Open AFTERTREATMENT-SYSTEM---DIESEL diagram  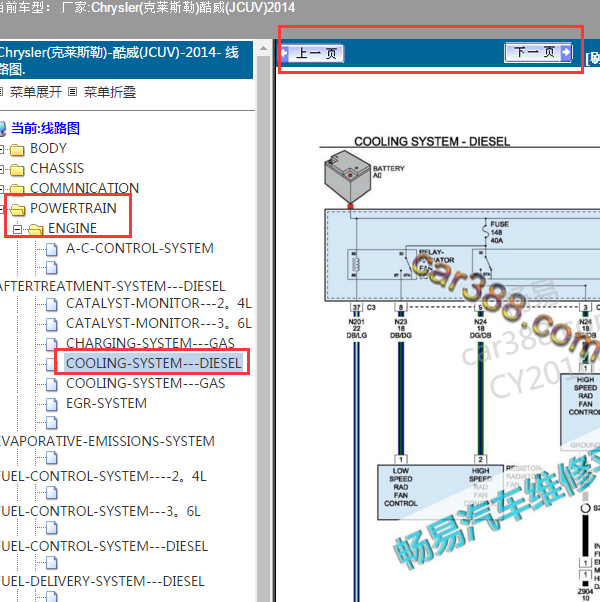[112, 286]
